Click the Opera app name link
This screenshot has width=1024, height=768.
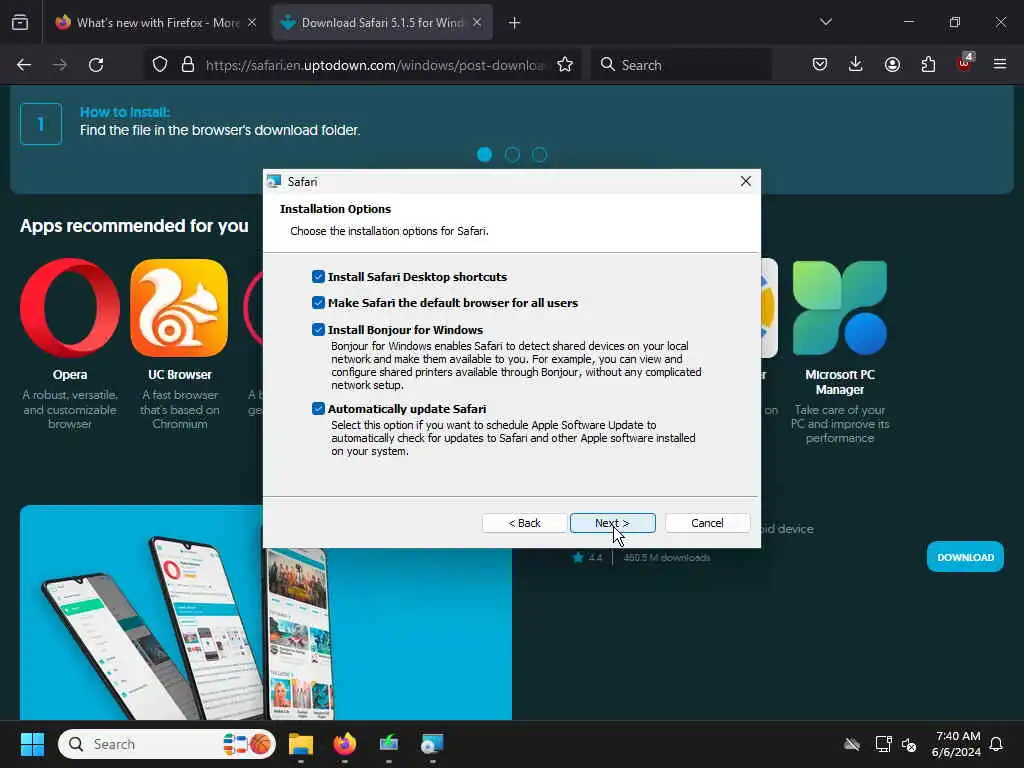point(70,375)
